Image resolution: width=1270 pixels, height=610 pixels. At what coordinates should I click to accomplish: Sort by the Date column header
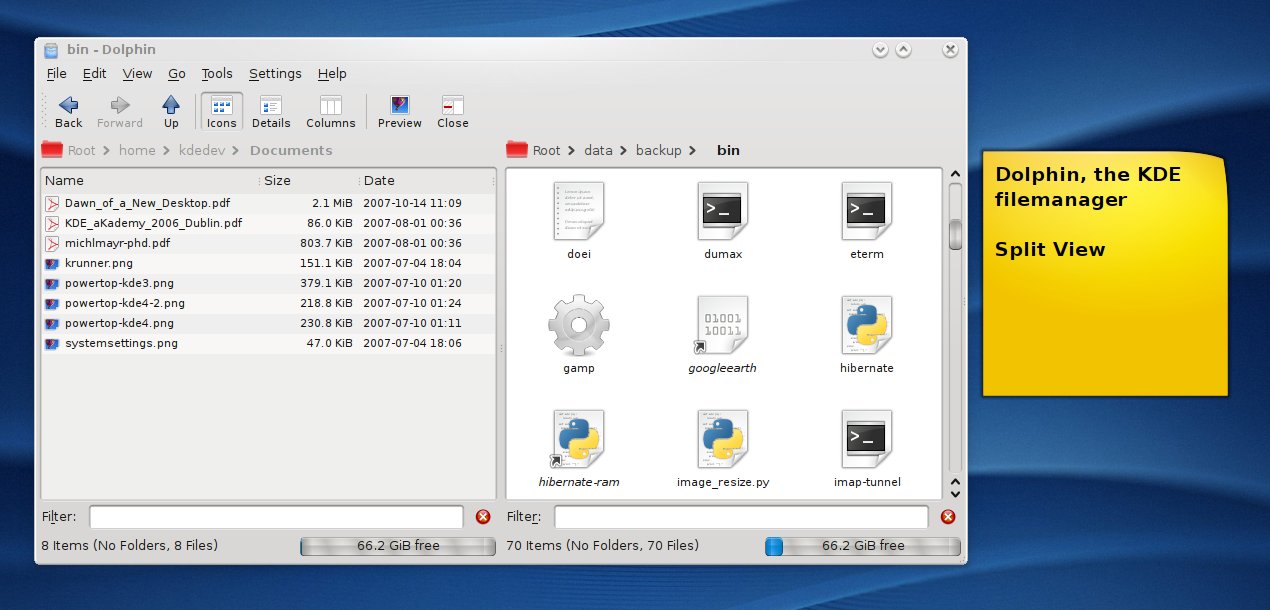(427, 181)
